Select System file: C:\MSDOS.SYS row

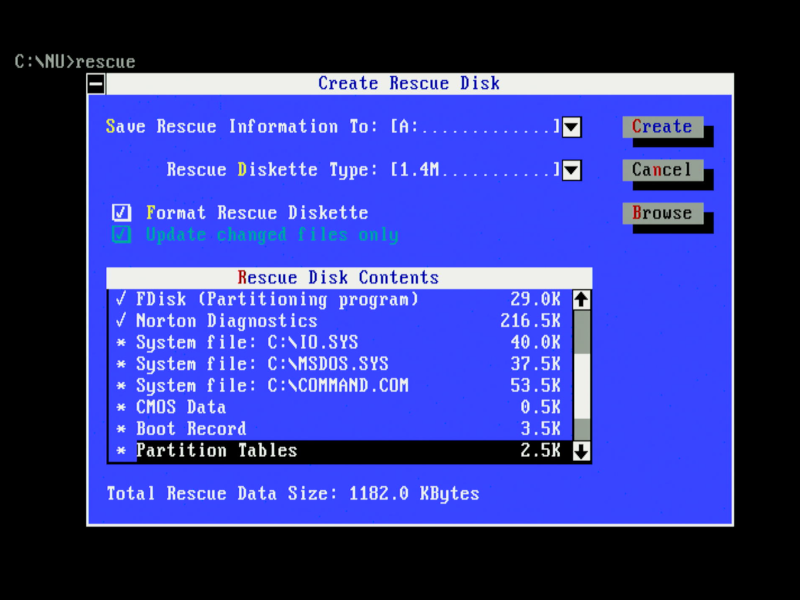(x=339, y=364)
